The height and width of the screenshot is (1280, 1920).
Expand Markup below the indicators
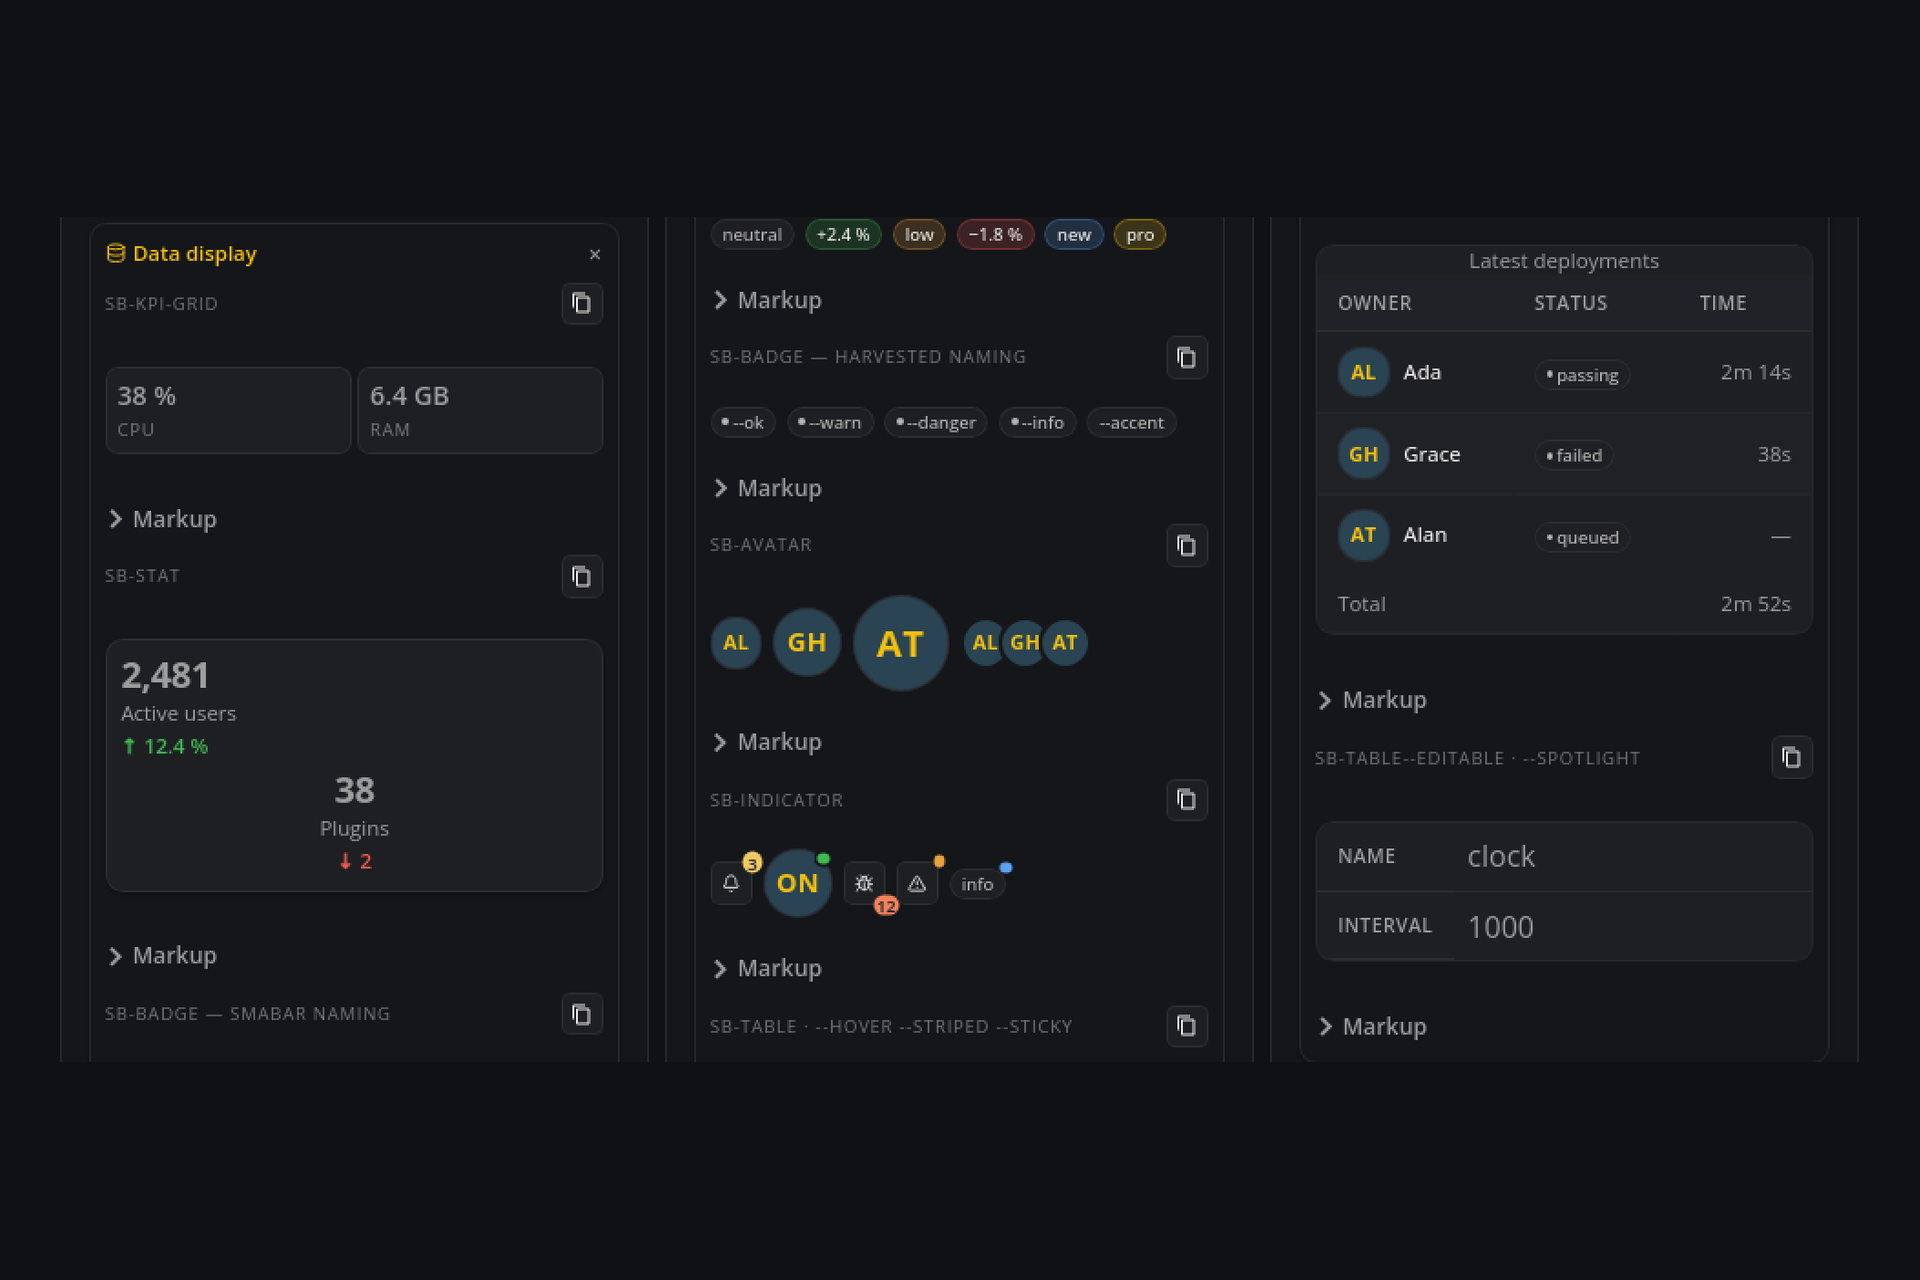pos(767,968)
